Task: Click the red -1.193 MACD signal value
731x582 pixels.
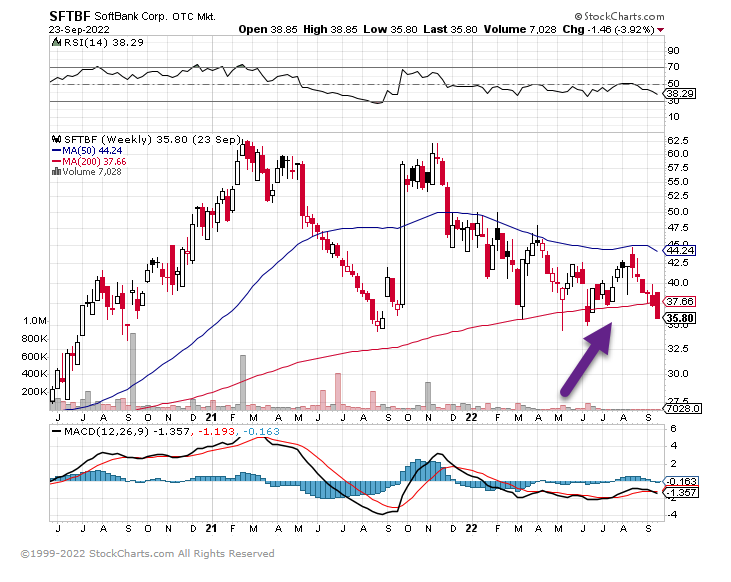Action: 216,432
